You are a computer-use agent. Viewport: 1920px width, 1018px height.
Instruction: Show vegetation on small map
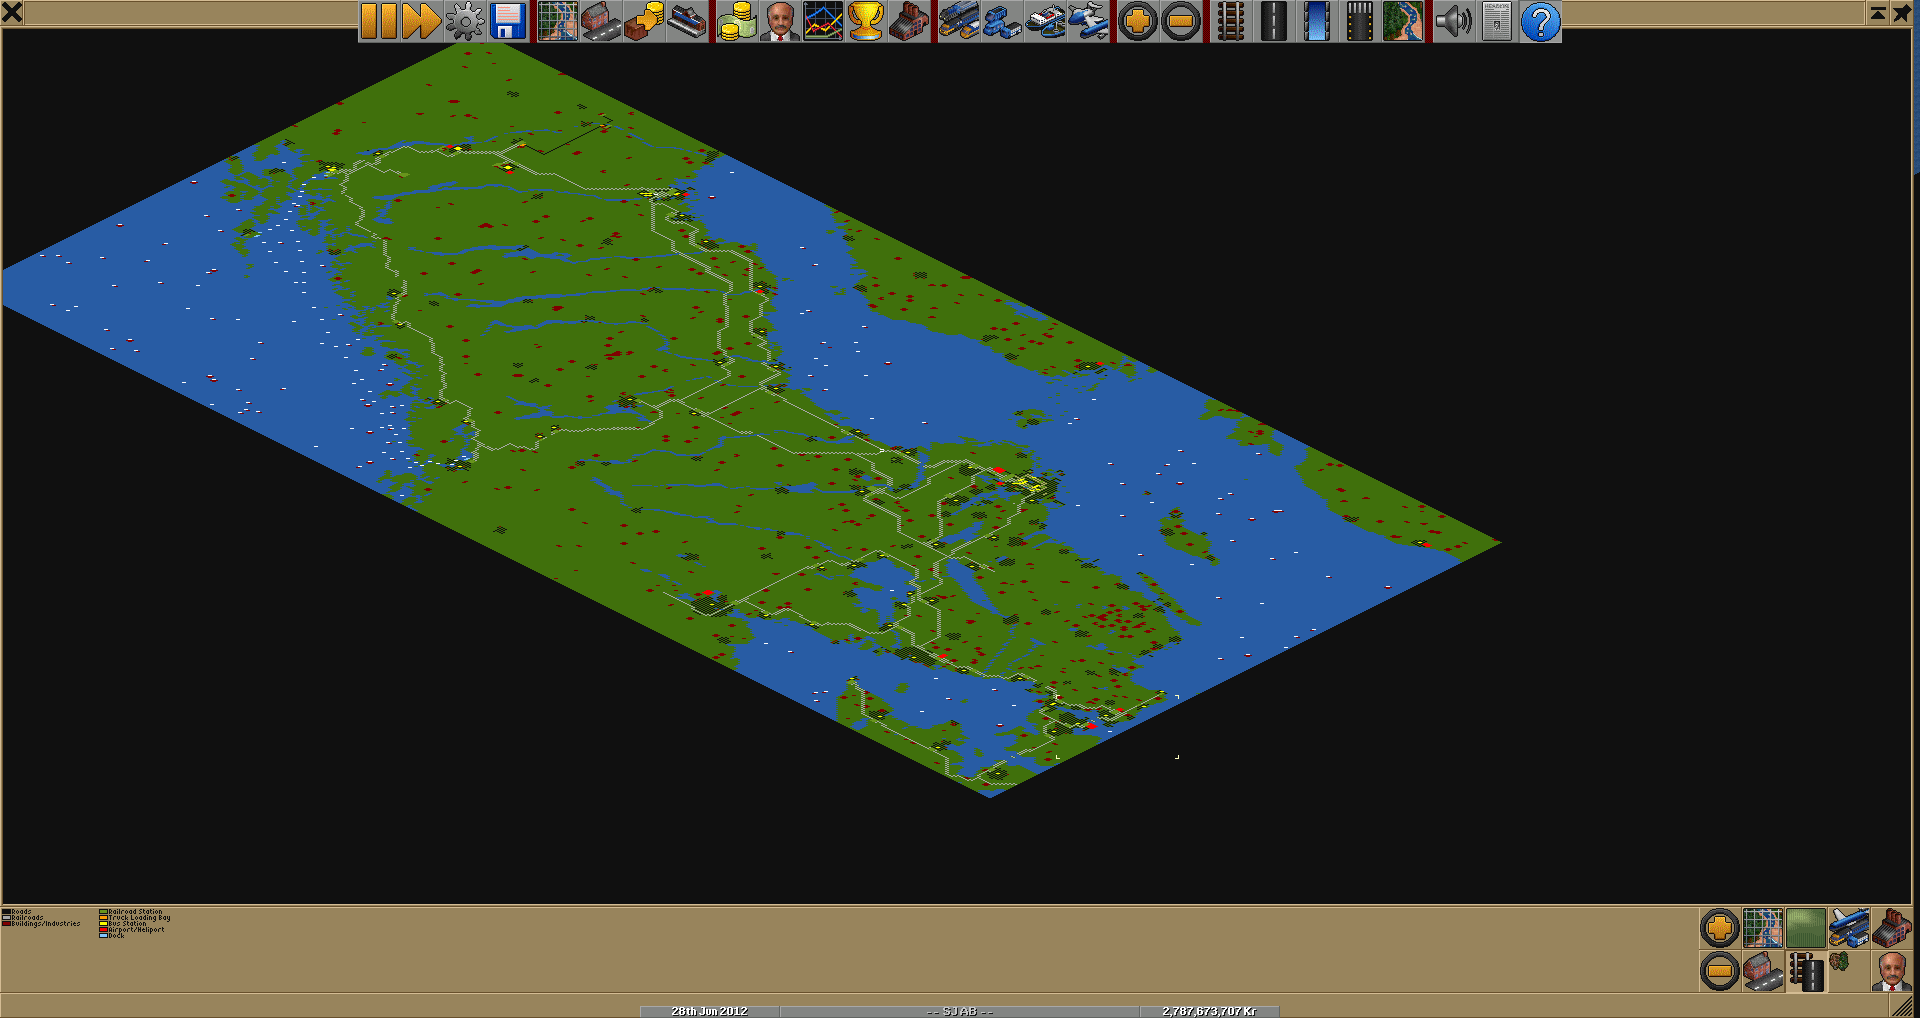1849,971
